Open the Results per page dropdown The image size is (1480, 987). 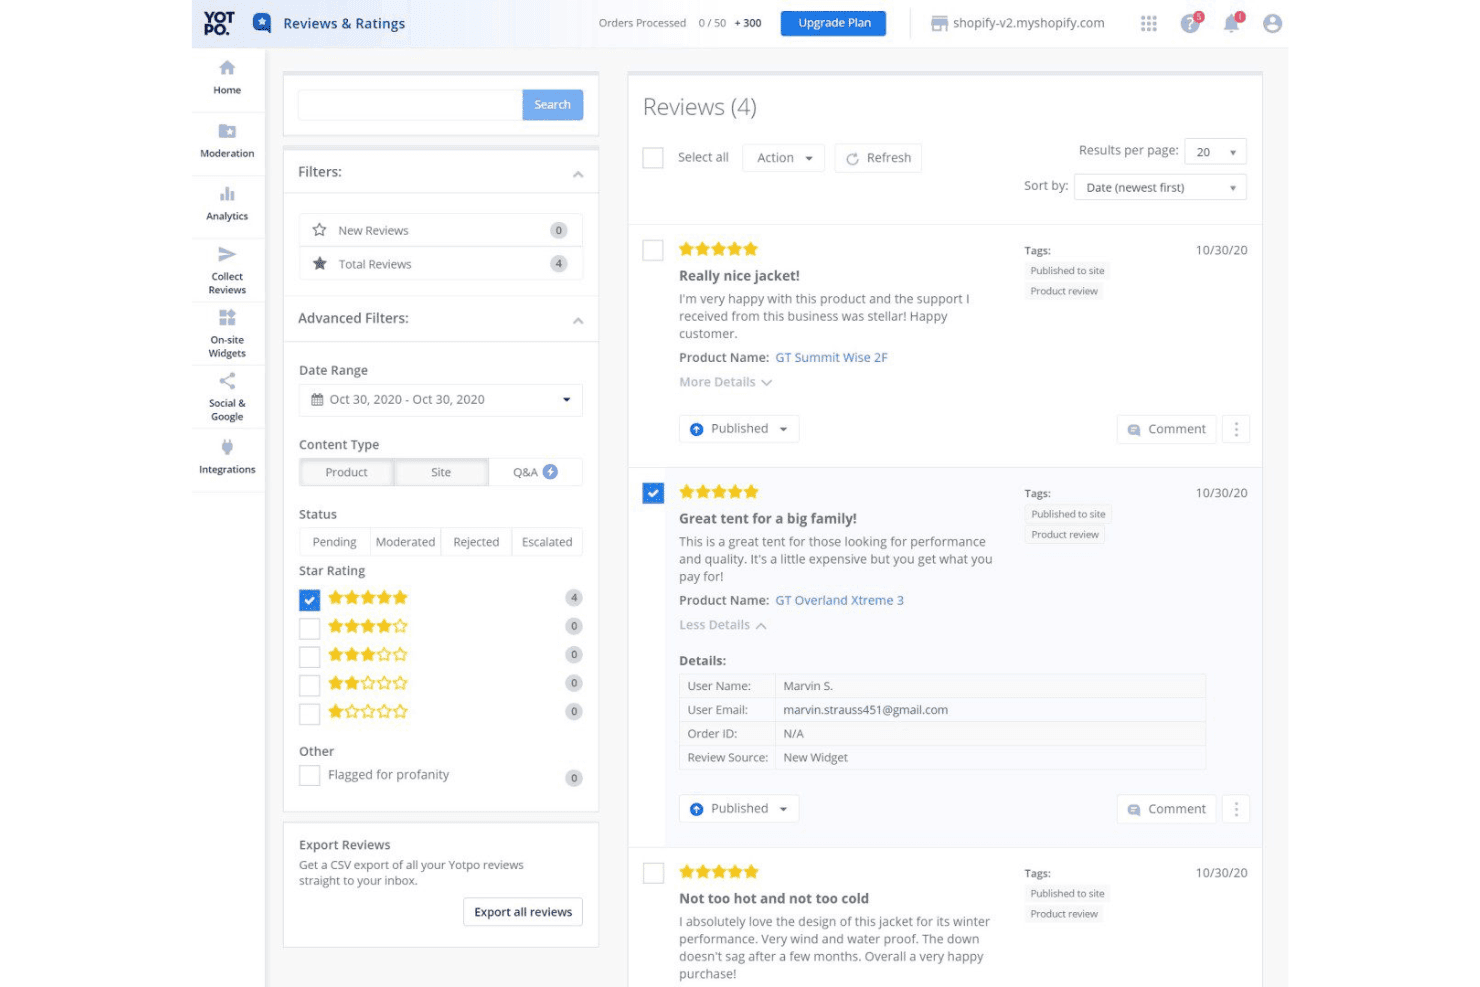pyautogui.click(x=1215, y=152)
